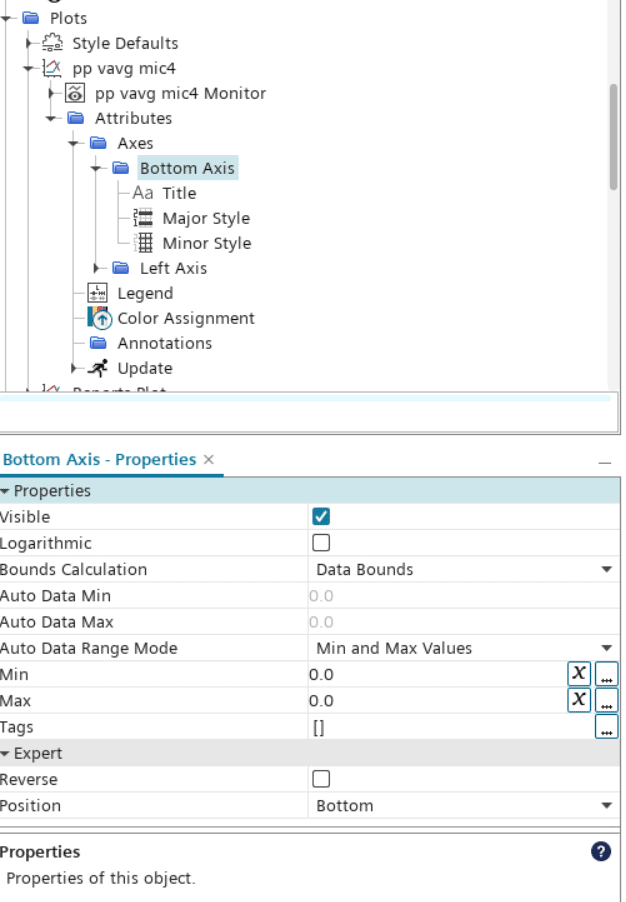Click the pp vavg mic4 plot icon
Viewport: 626px width, 902px height.
52,68
